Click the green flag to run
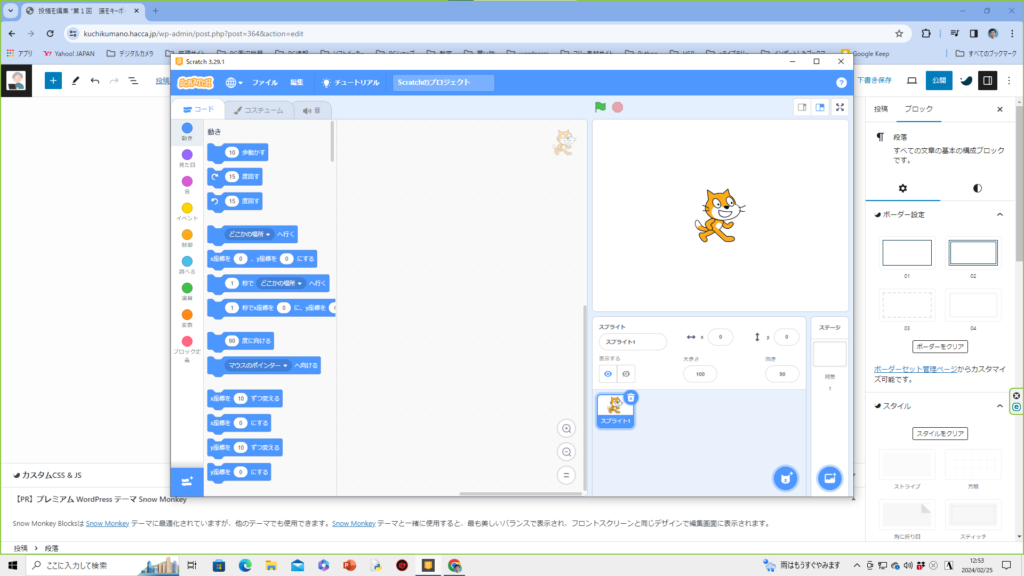Image resolution: width=1024 pixels, height=576 pixels. pos(600,107)
